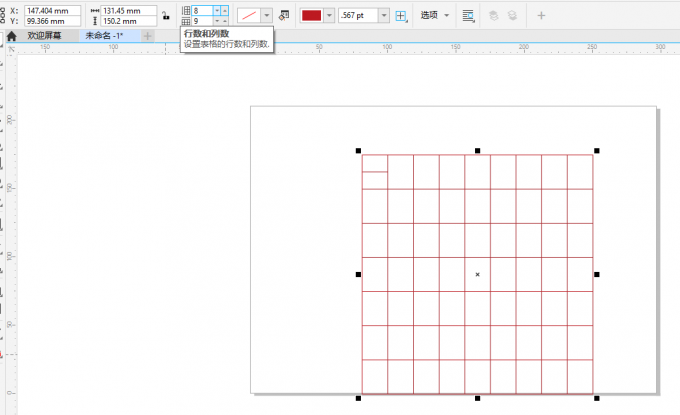Click the height field 150.2 mm

(x=128, y=21)
